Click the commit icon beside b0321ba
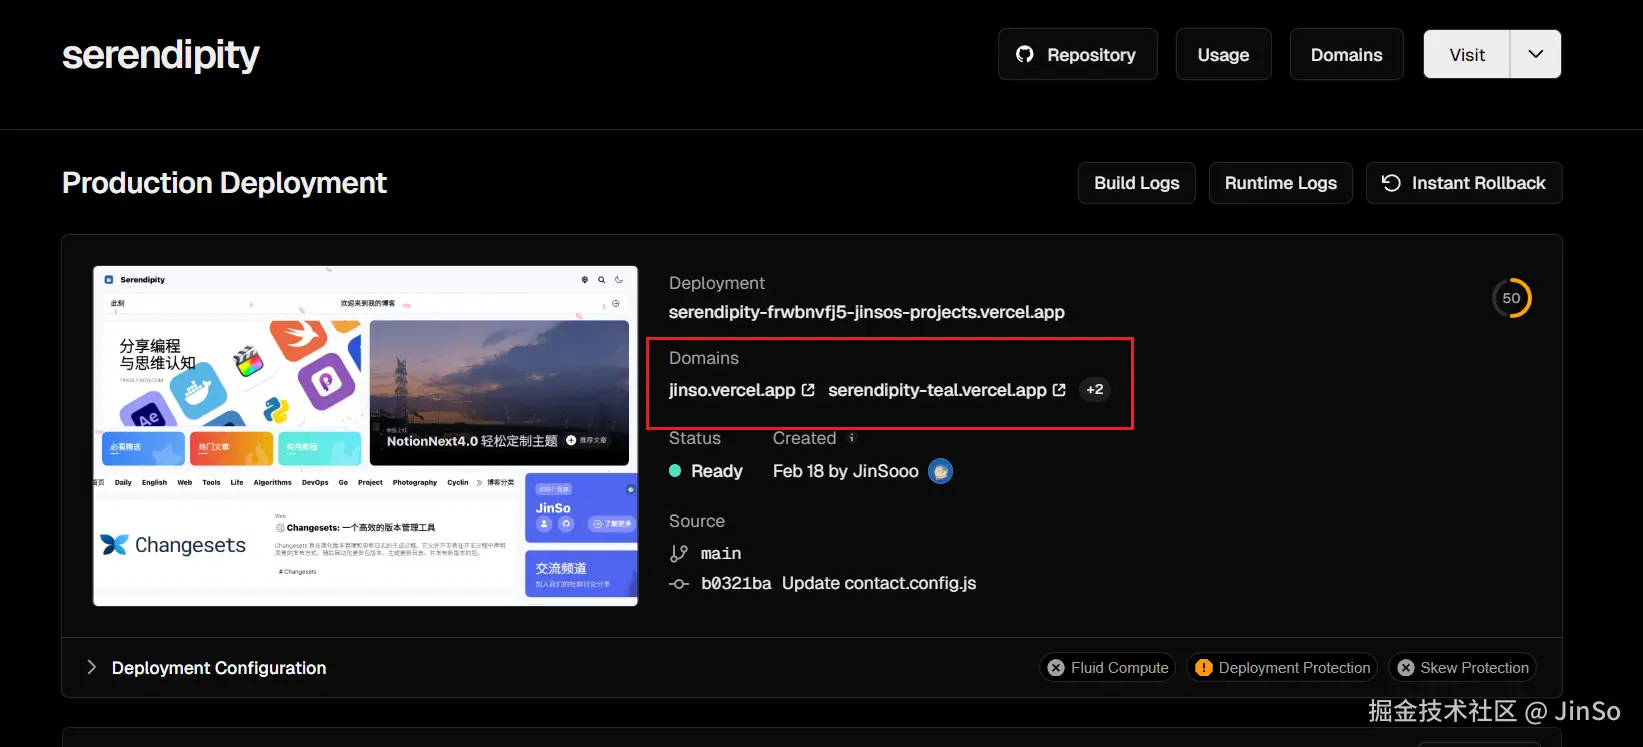 coord(679,584)
